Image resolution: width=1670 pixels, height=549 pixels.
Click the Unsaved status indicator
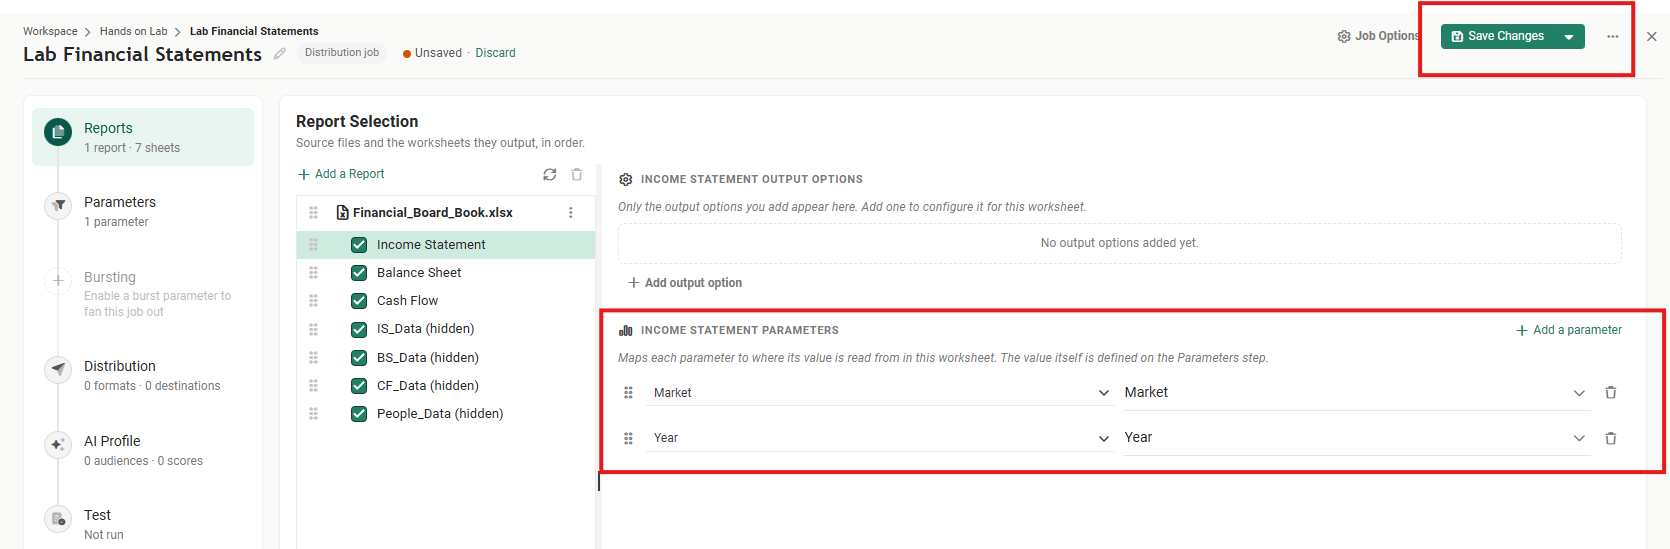coord(432,53)
